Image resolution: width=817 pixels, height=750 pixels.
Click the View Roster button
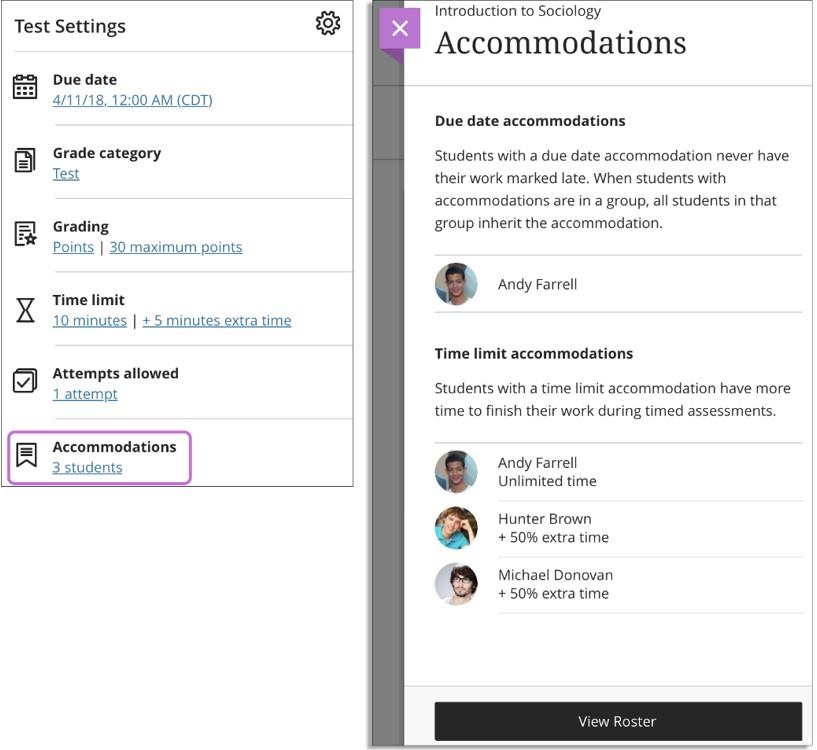618,721
